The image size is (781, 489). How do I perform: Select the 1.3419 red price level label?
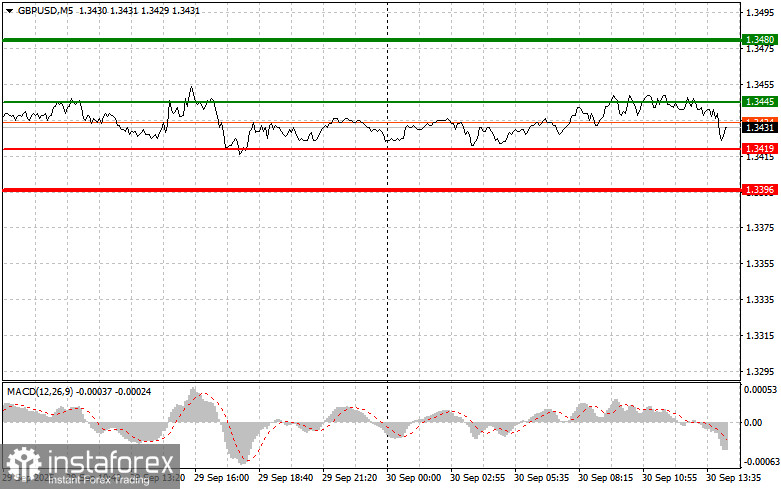[x=760, y=148]
